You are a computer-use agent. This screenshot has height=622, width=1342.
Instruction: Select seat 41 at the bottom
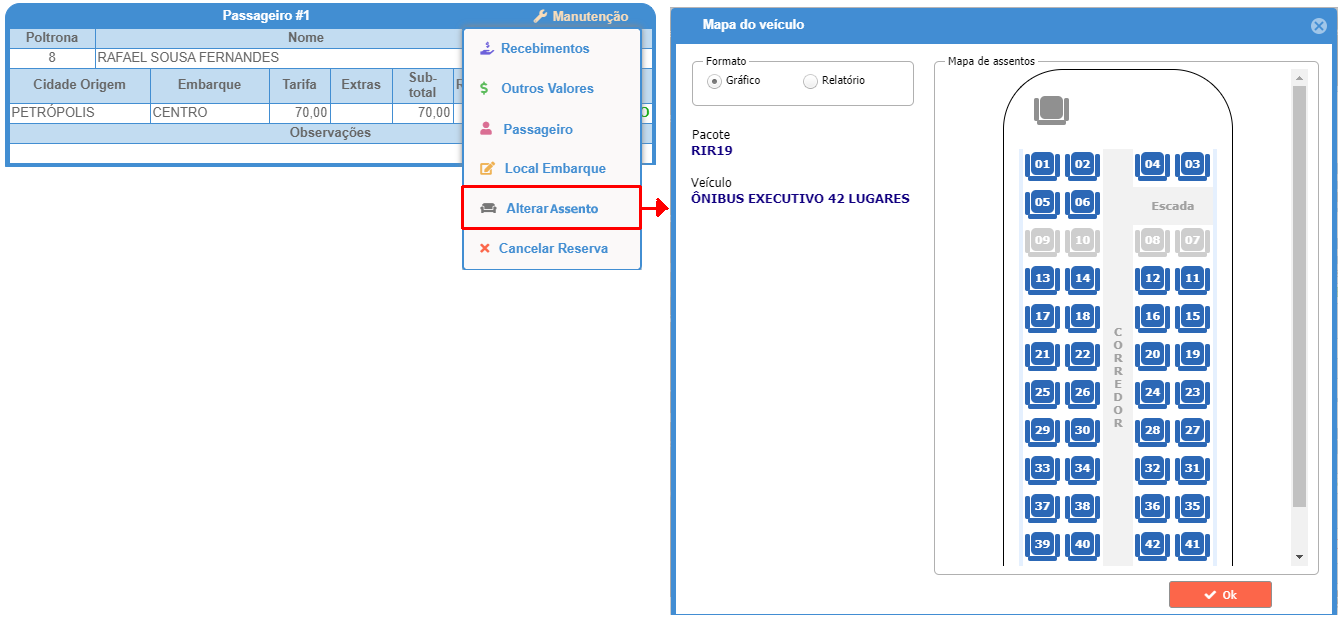point(1192,545)
